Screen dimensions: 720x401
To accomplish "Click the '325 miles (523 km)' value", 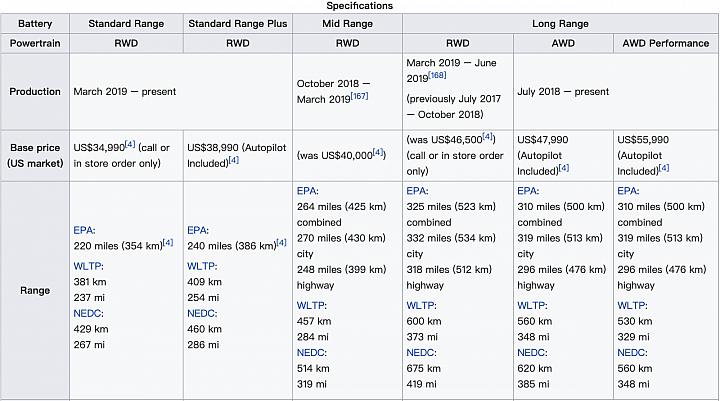I will click(x=451, y=207).
